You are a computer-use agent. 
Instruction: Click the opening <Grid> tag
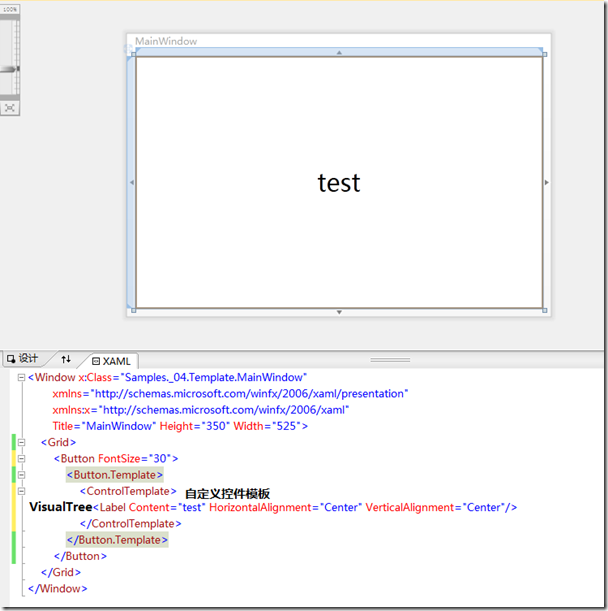coord(58,443)
